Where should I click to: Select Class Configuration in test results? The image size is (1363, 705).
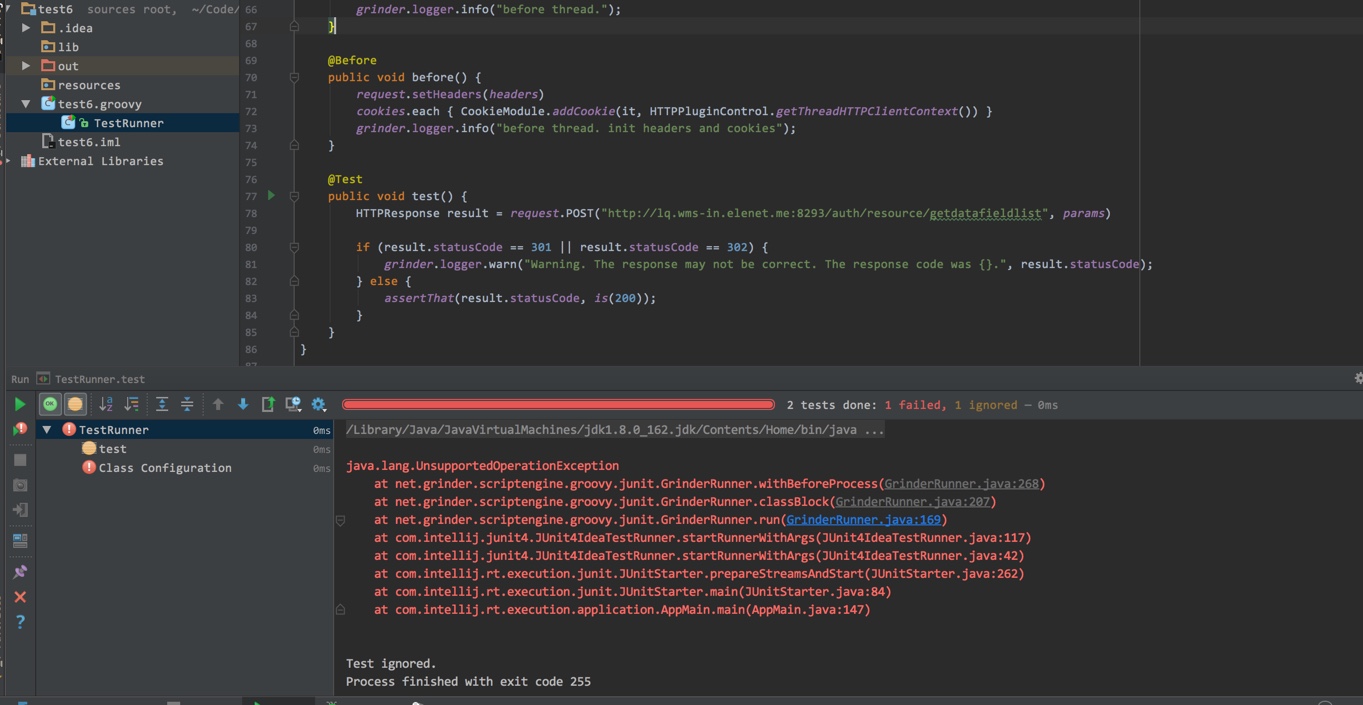pyautogui.click(x=164, y=468)
